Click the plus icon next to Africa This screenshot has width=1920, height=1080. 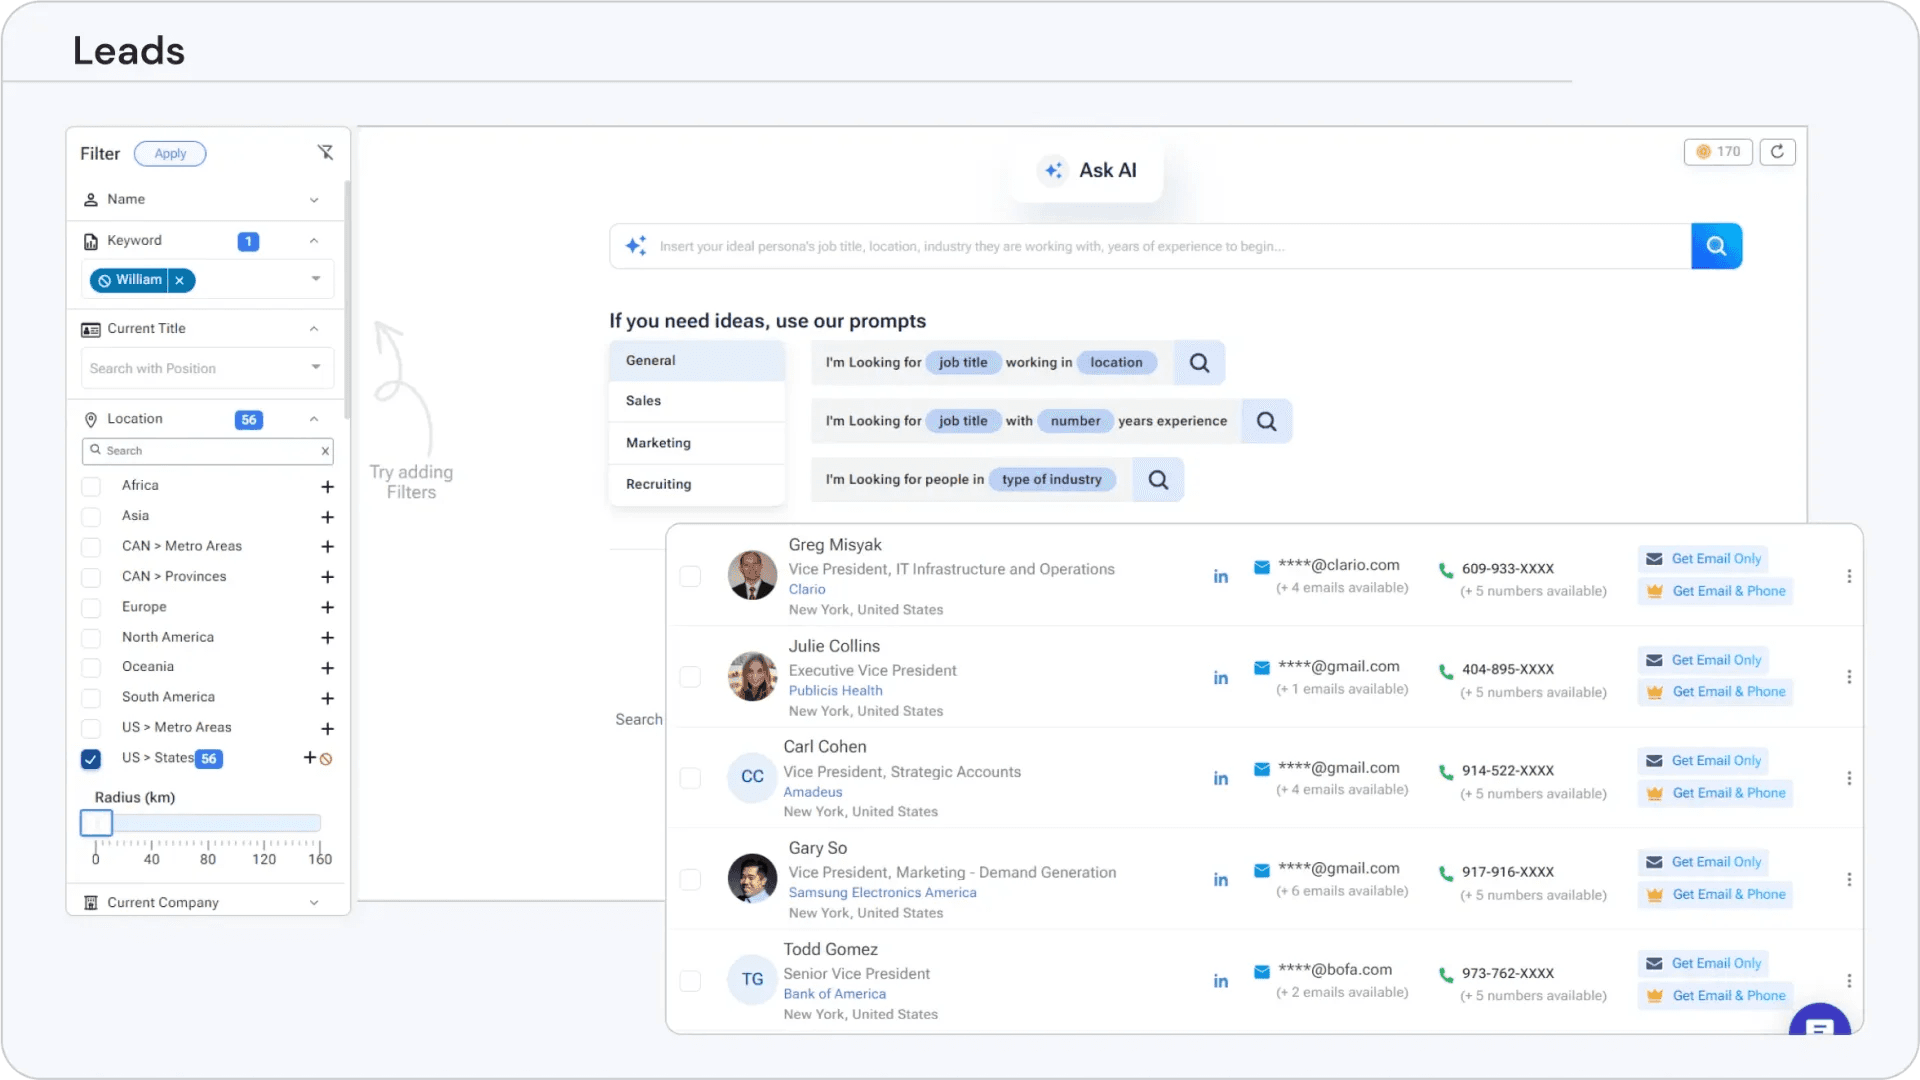pyautogui.click(x=327, y=487)
